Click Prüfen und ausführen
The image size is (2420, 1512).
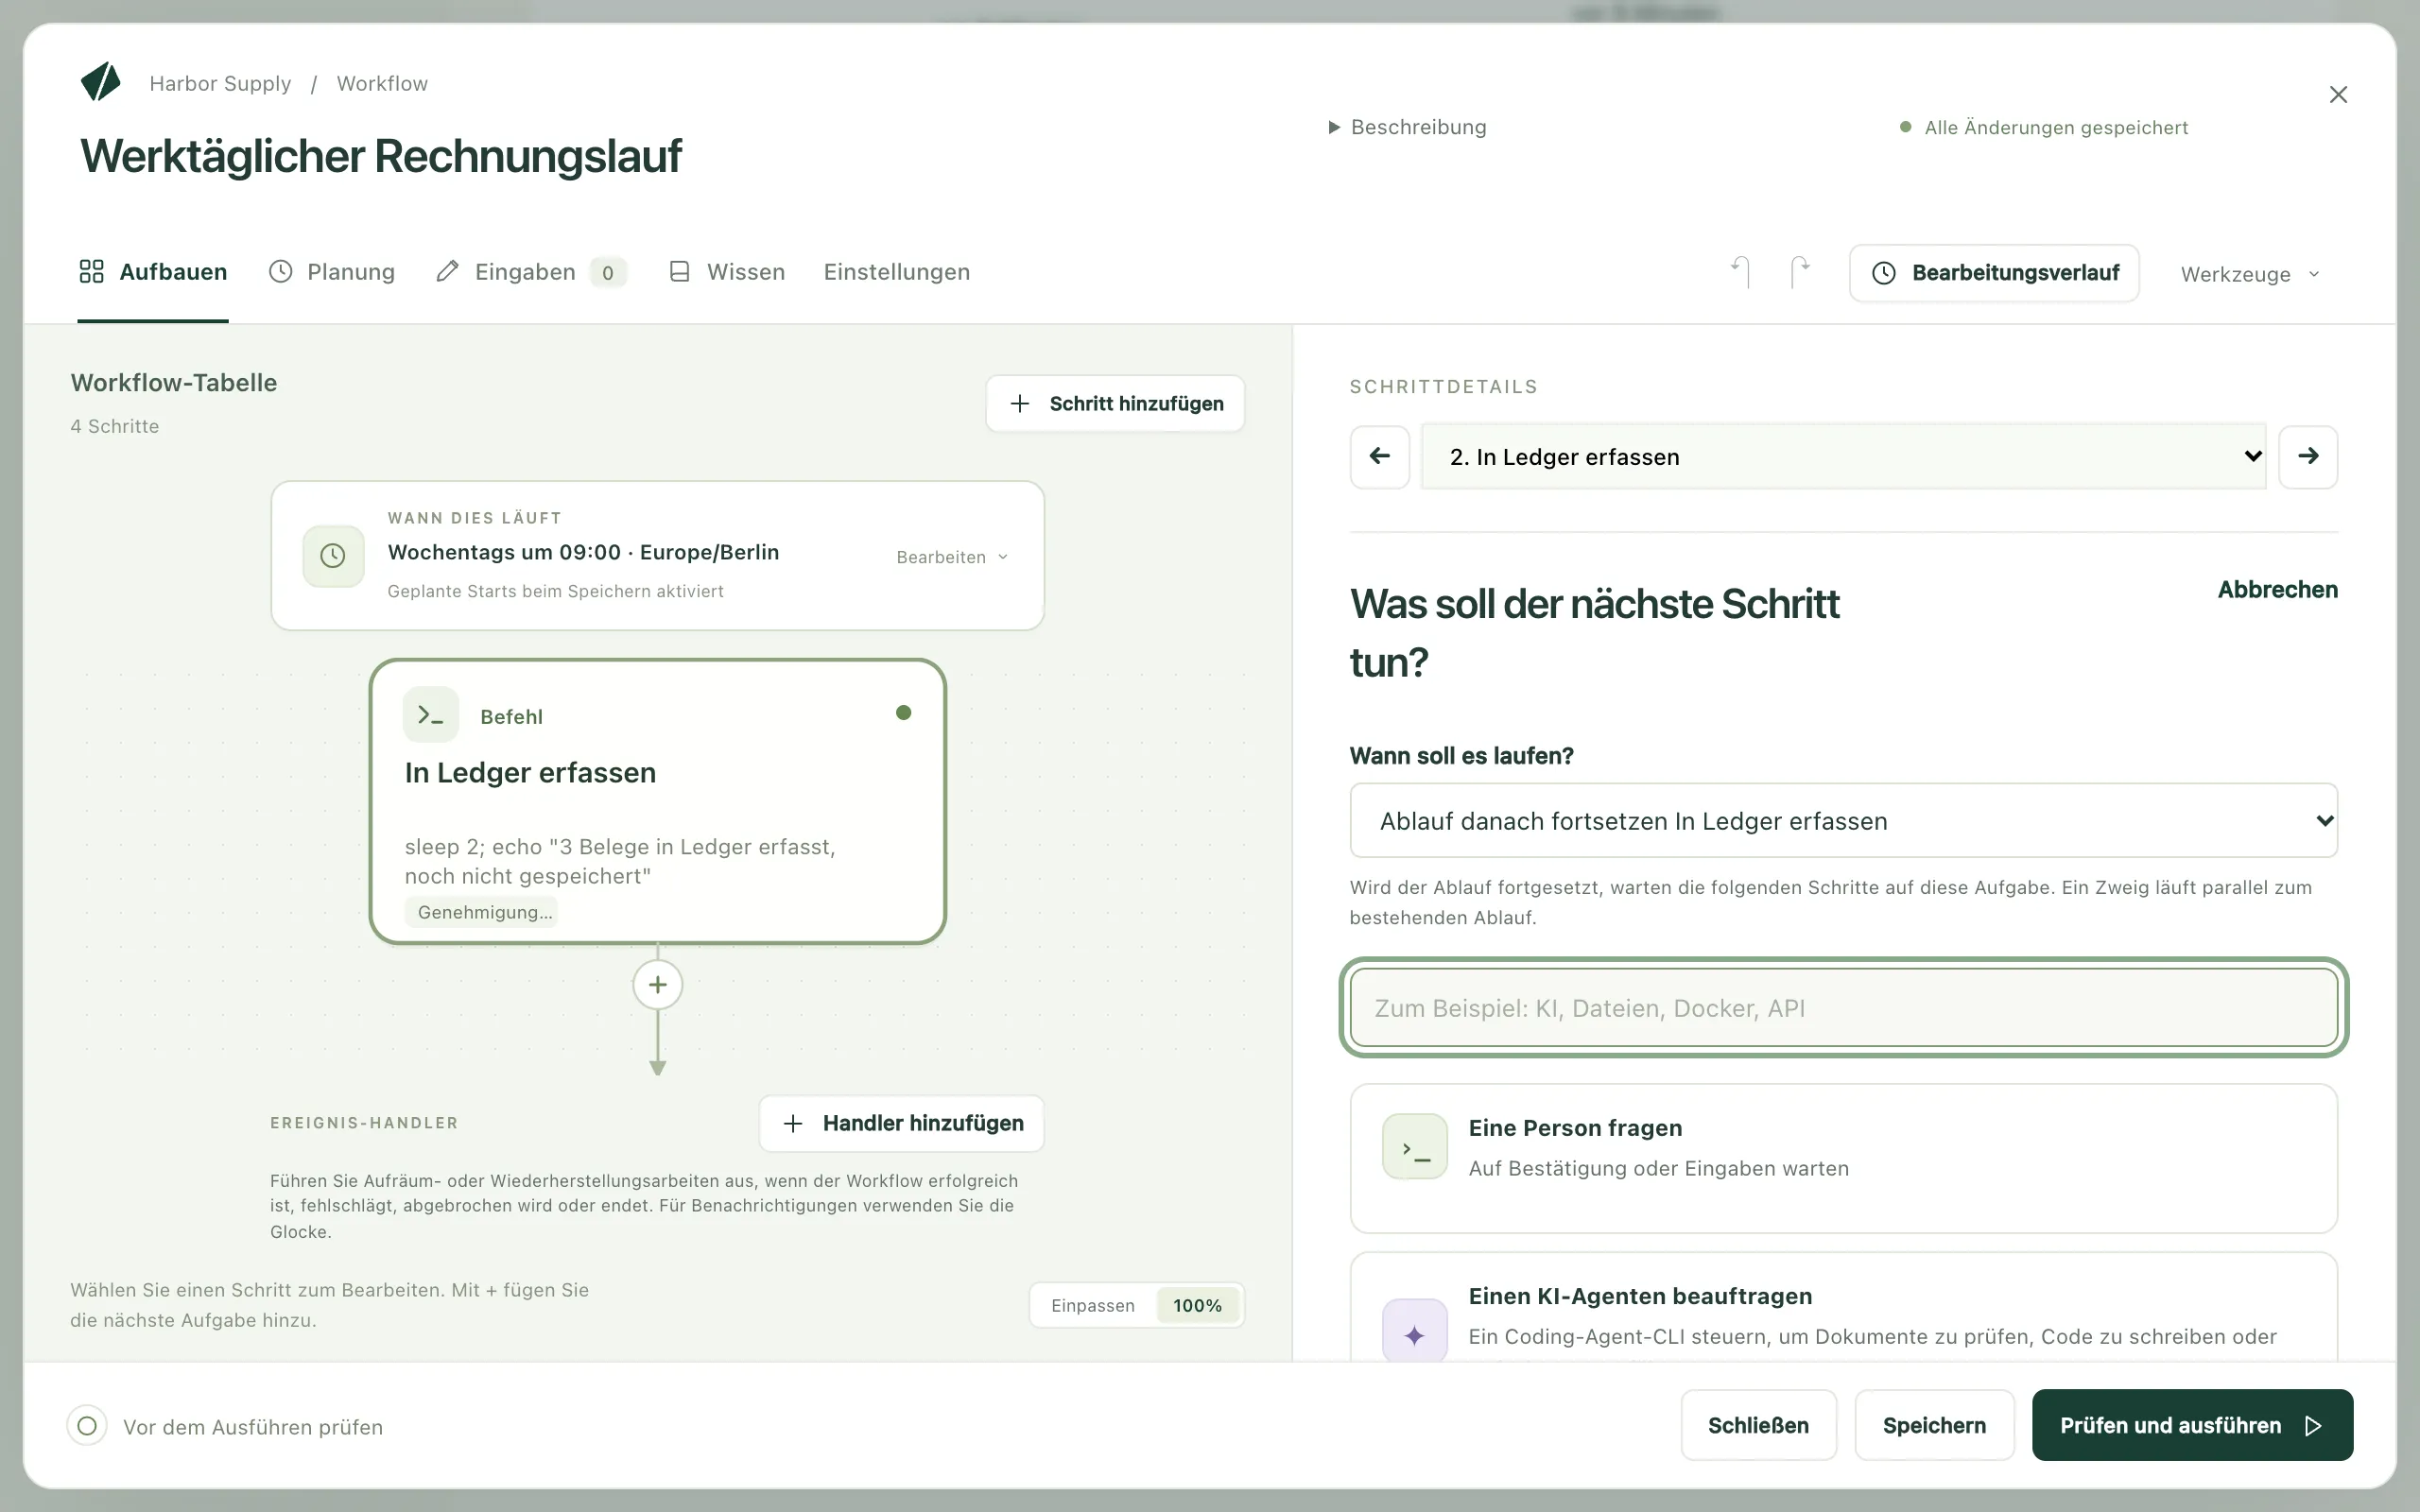tap(2192, 1425)
